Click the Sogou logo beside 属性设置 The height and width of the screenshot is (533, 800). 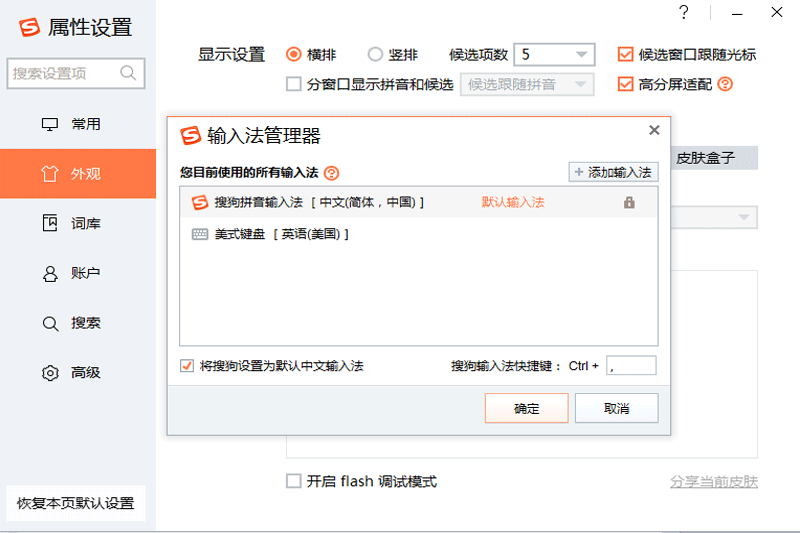point(29,28)
